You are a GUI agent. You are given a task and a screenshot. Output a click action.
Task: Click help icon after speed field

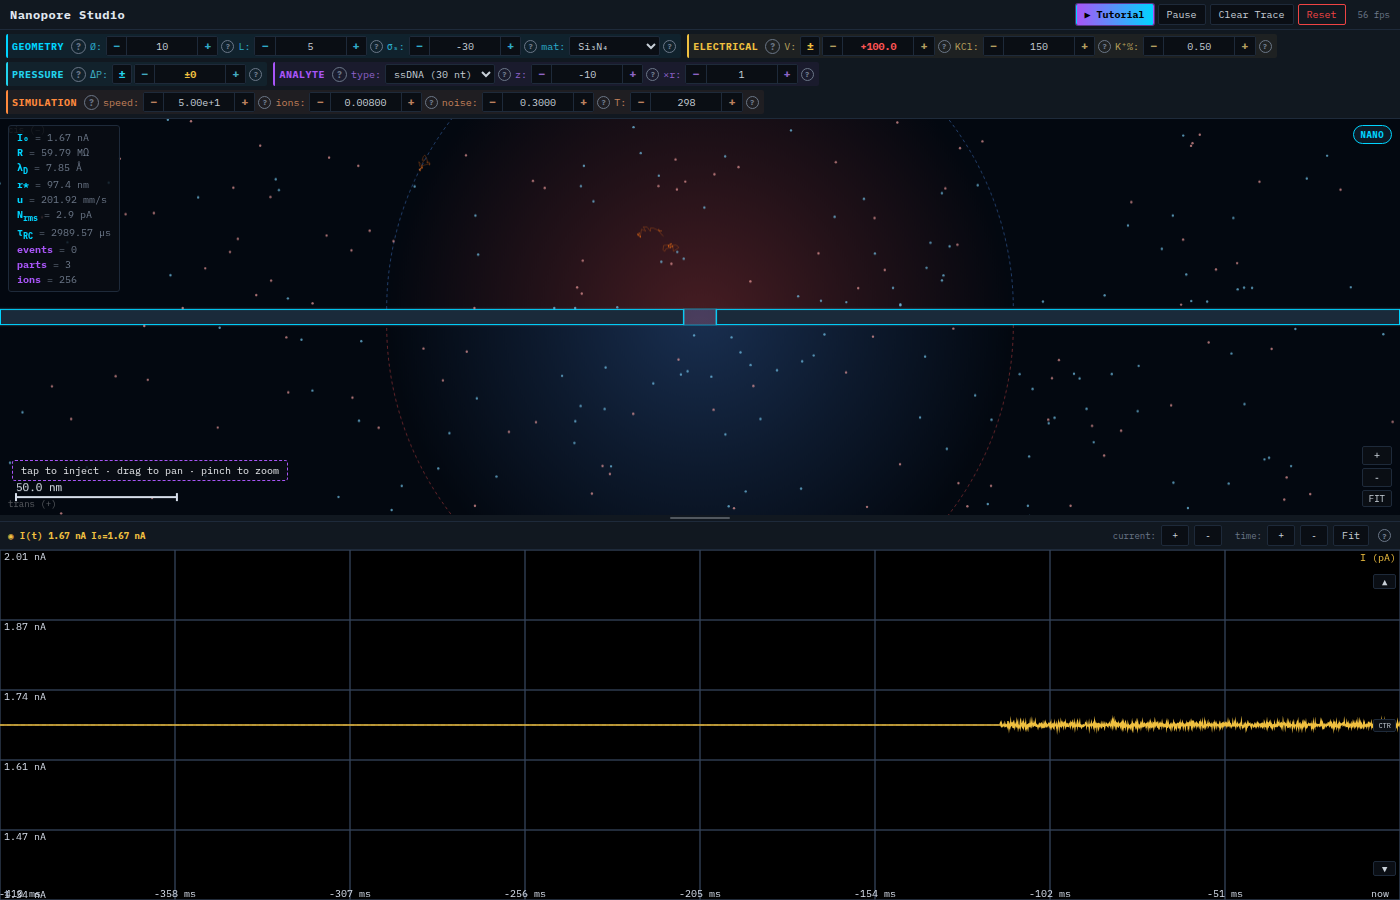click(x=264, y=102)
